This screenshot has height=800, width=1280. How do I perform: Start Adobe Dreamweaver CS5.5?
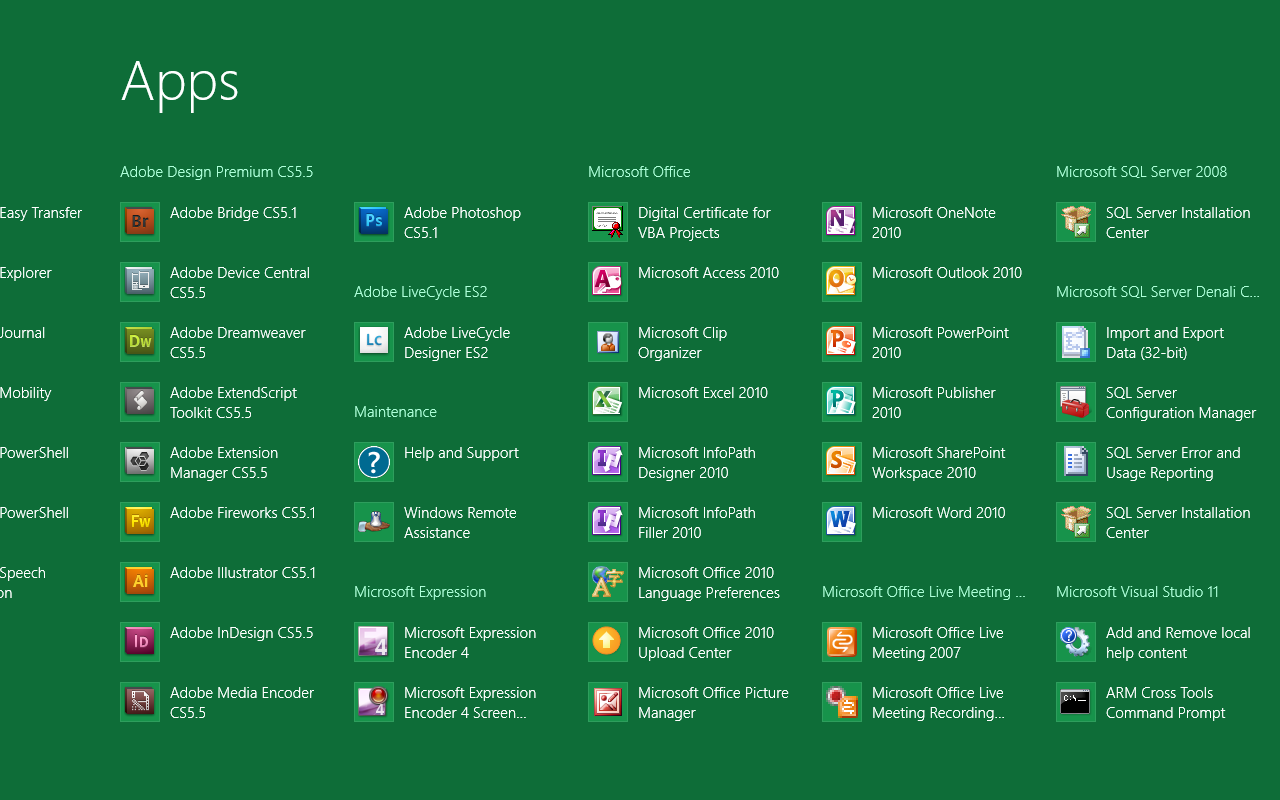(x=237, y=342)
